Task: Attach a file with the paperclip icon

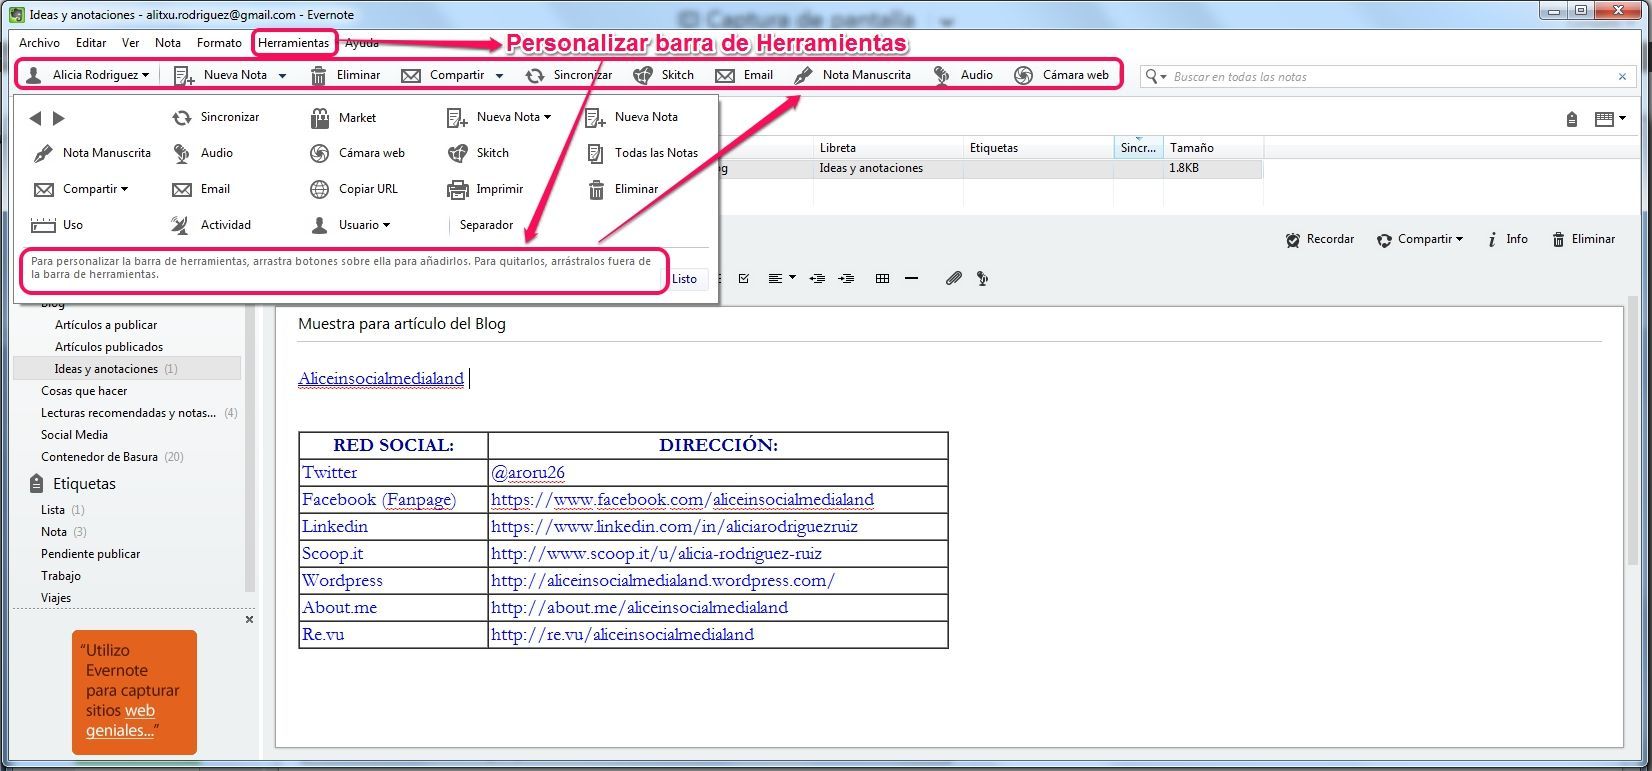Action: pyautogui.click(x=954, y=279)
